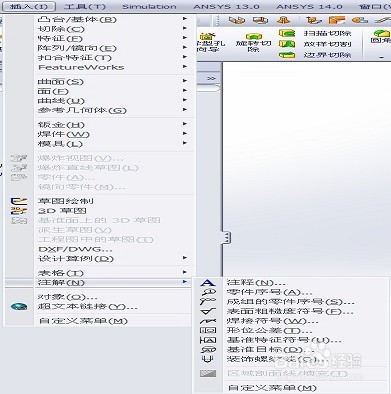Screen dimensions: 391x394
Task: Click the 注释(N) letter A icon
Action: [208, 283]
